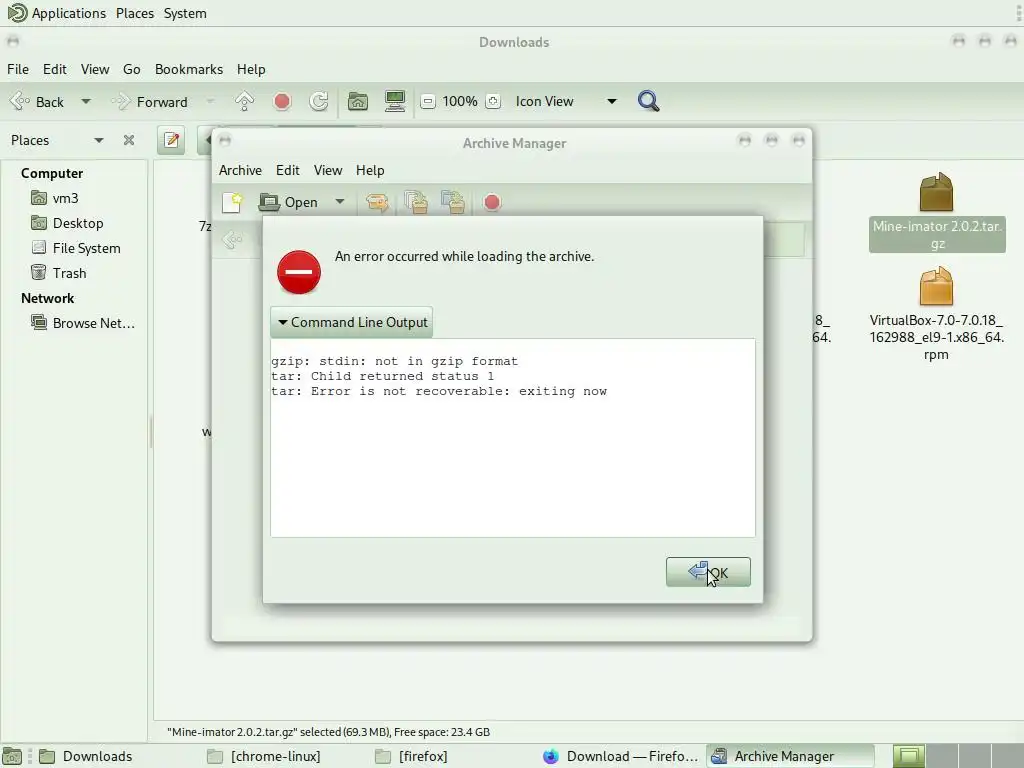The image size is (1024, 768).
Task: Click Add folder to archive icon
Action: 453,202
